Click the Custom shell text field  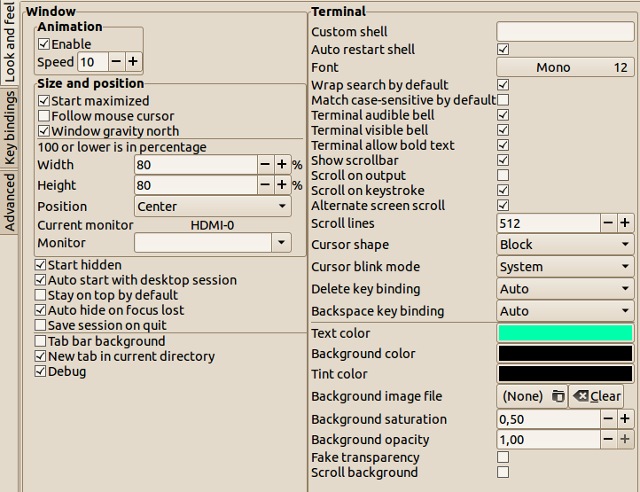(565, 32)
